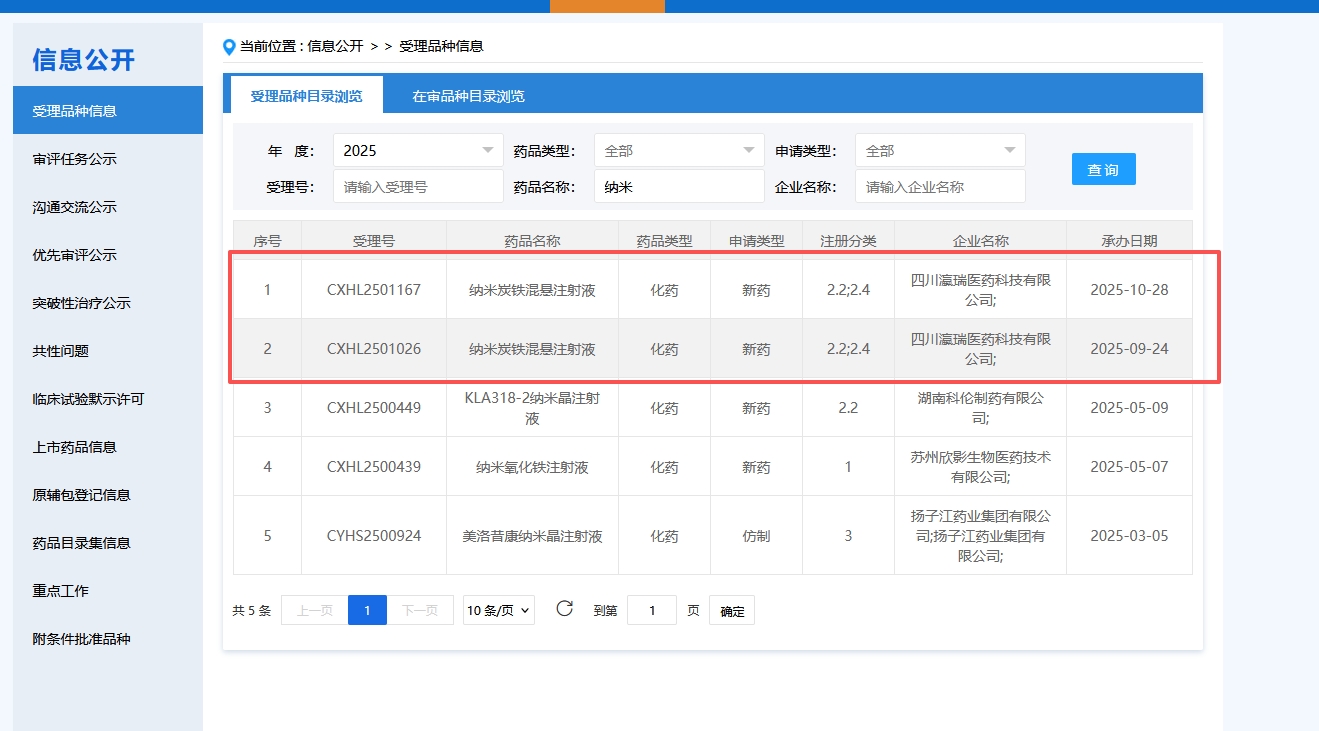Click the 药品名称 field containing 纳米
The width and height of the screenshot is (1319, 731).
(679, 187)
